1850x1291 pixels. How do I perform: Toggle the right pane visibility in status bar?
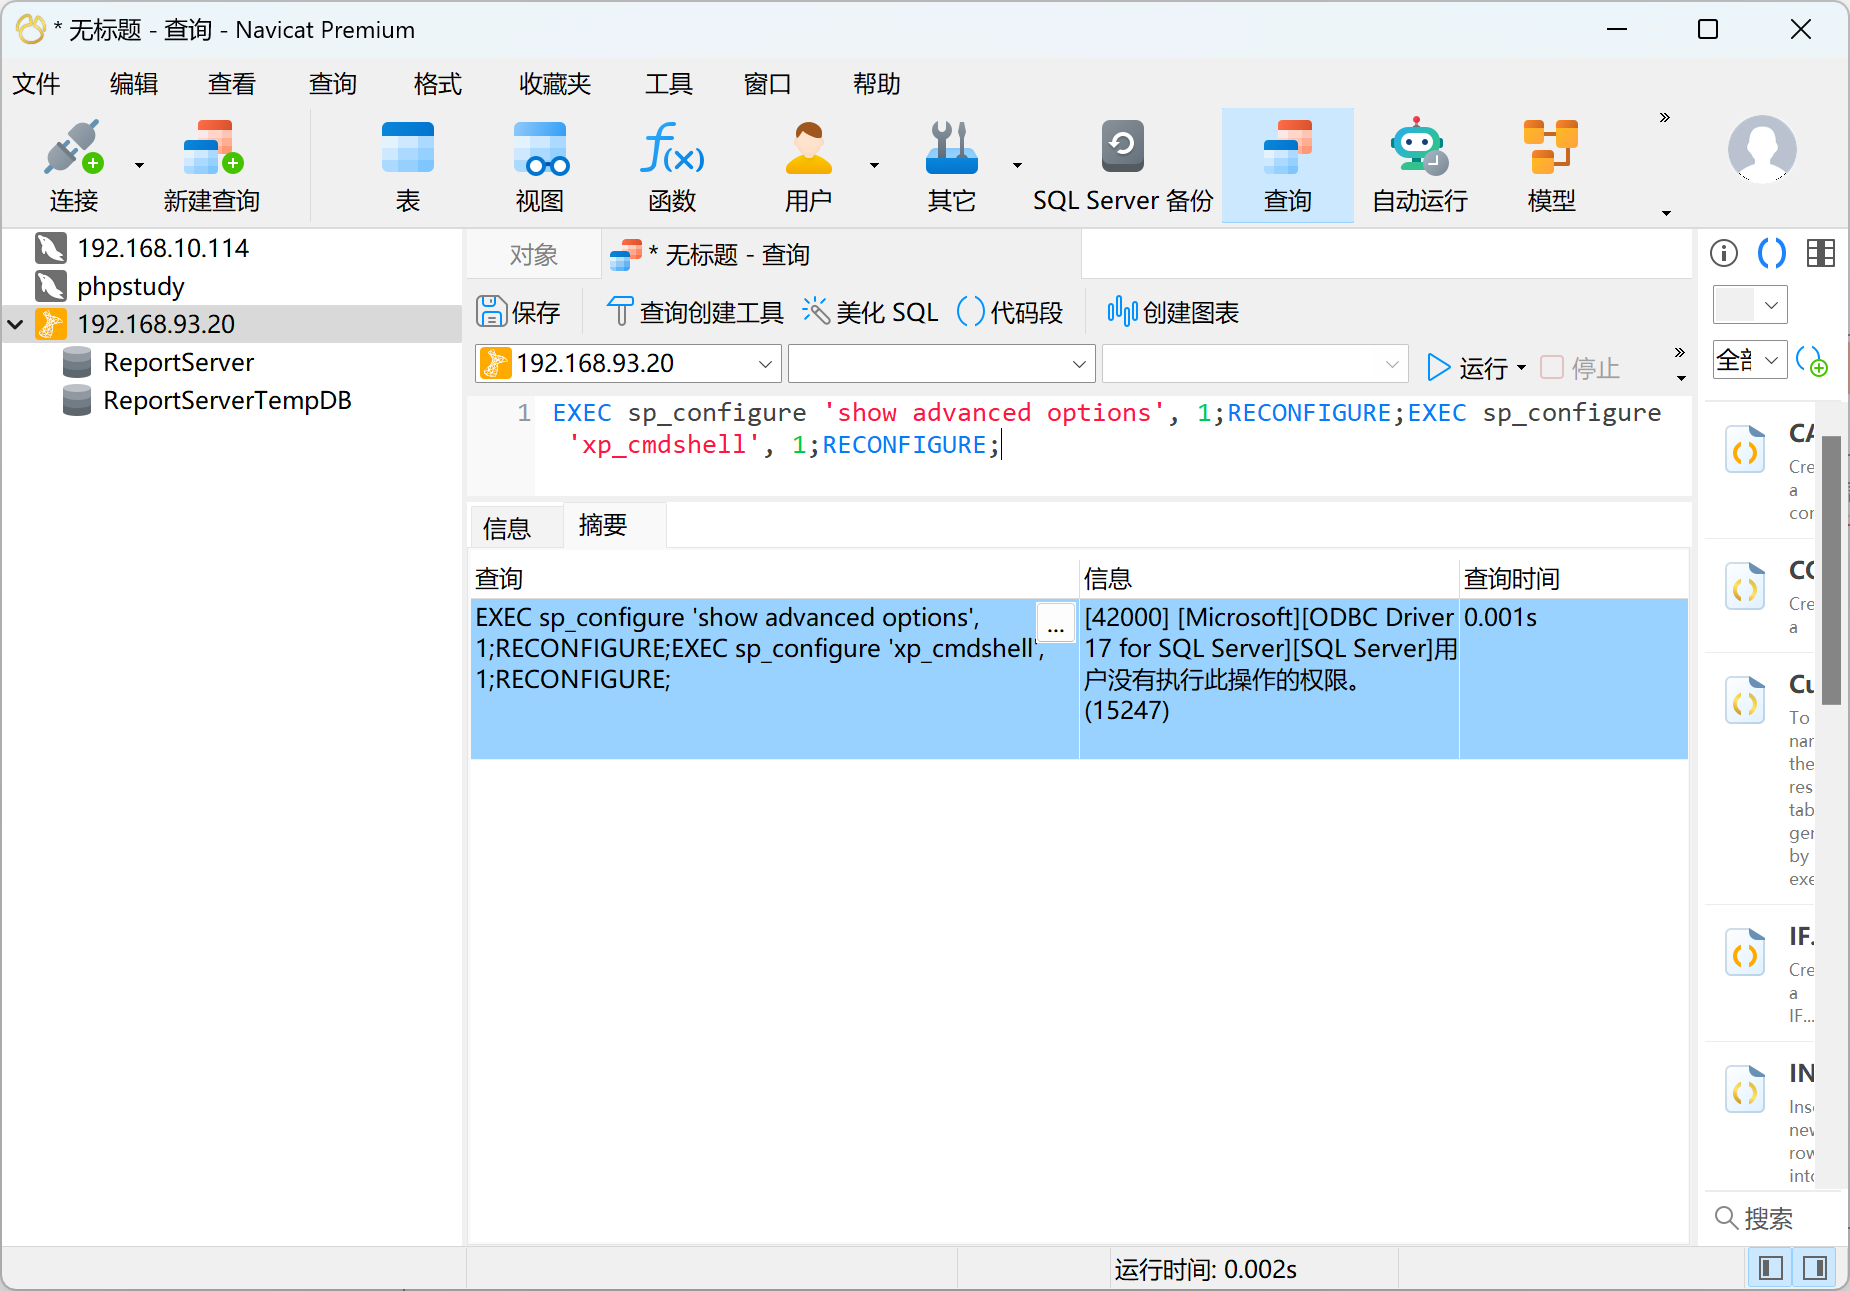(1815, 1268)
